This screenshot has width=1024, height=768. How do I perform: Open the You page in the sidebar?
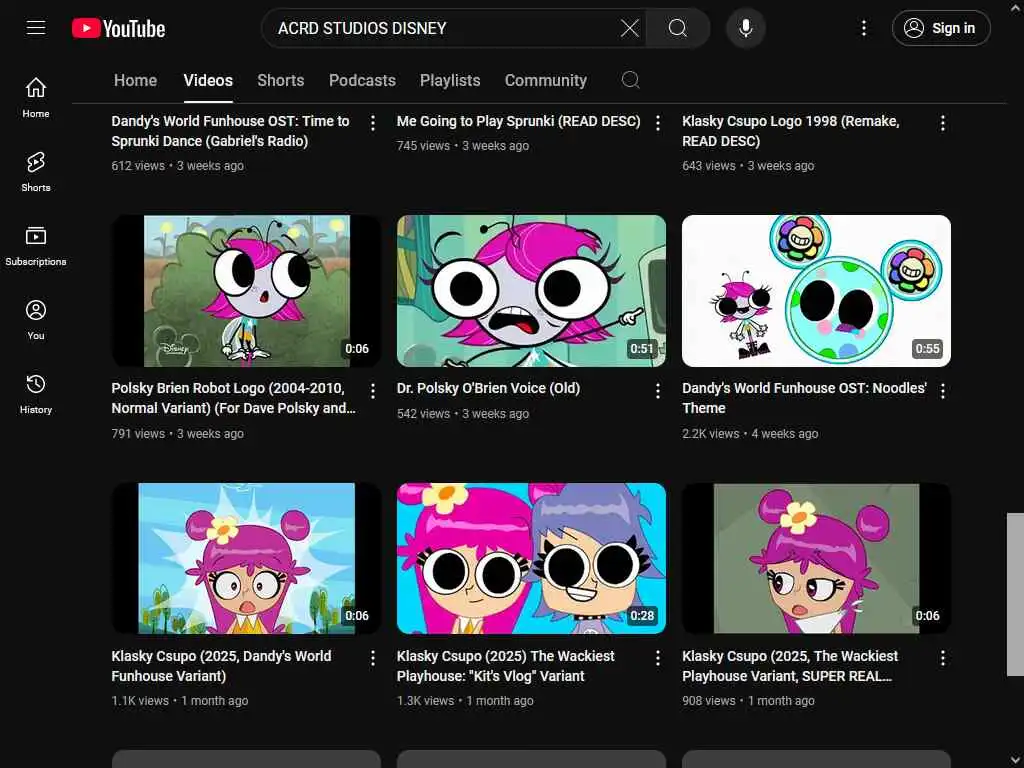36,320
